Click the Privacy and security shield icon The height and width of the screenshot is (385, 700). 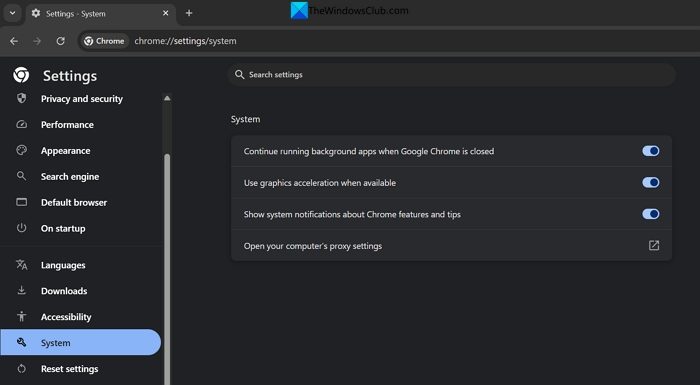pyautogui.click(x=21, y=98)
